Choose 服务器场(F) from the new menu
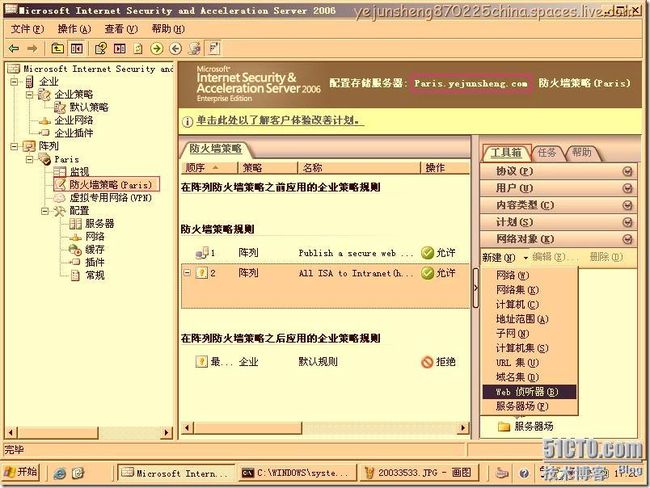The image size is (650, 488). [529, 406]
